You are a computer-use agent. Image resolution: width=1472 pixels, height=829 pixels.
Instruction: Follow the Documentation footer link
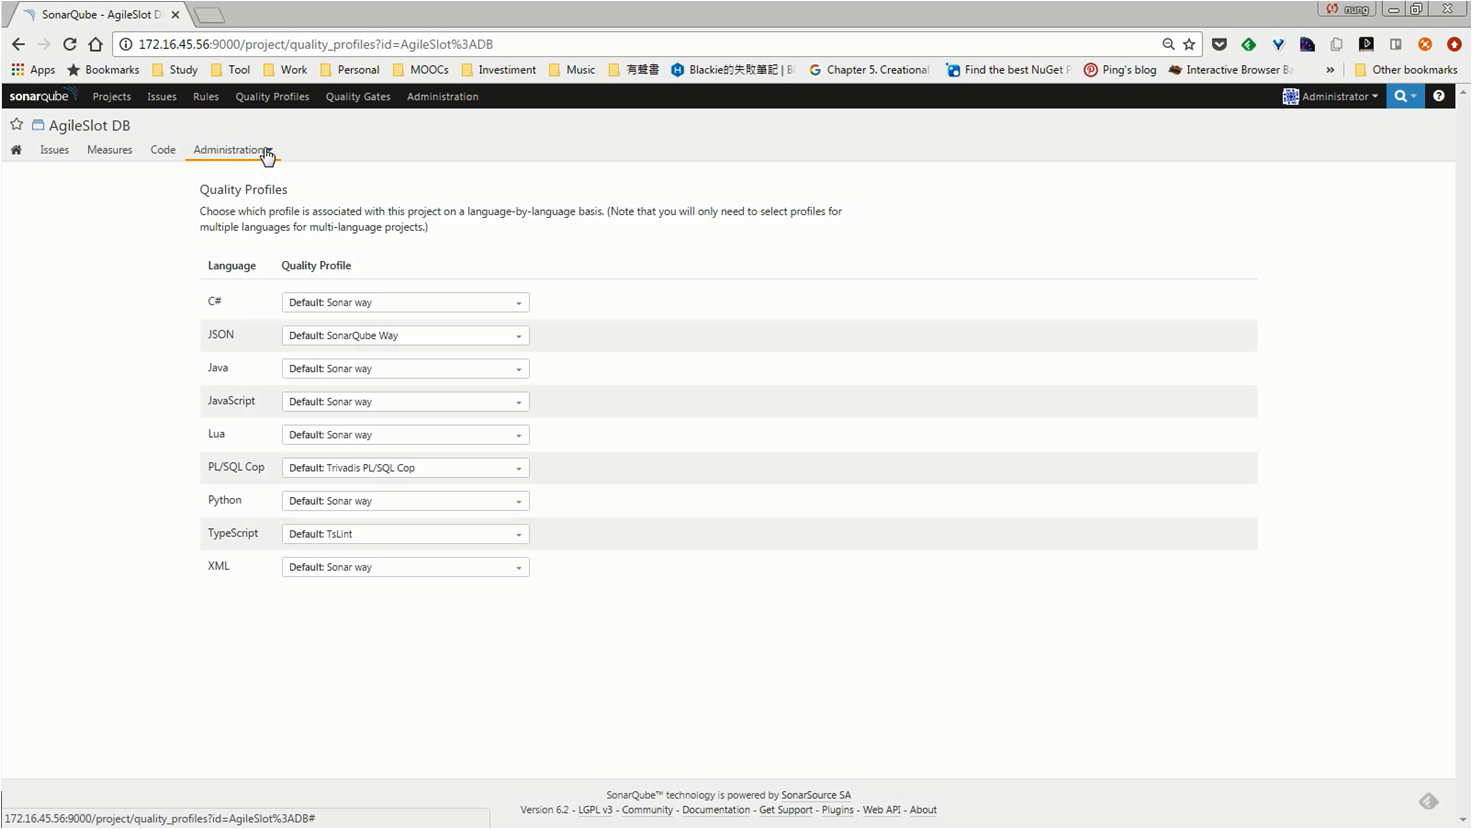[x=716, y=810]
